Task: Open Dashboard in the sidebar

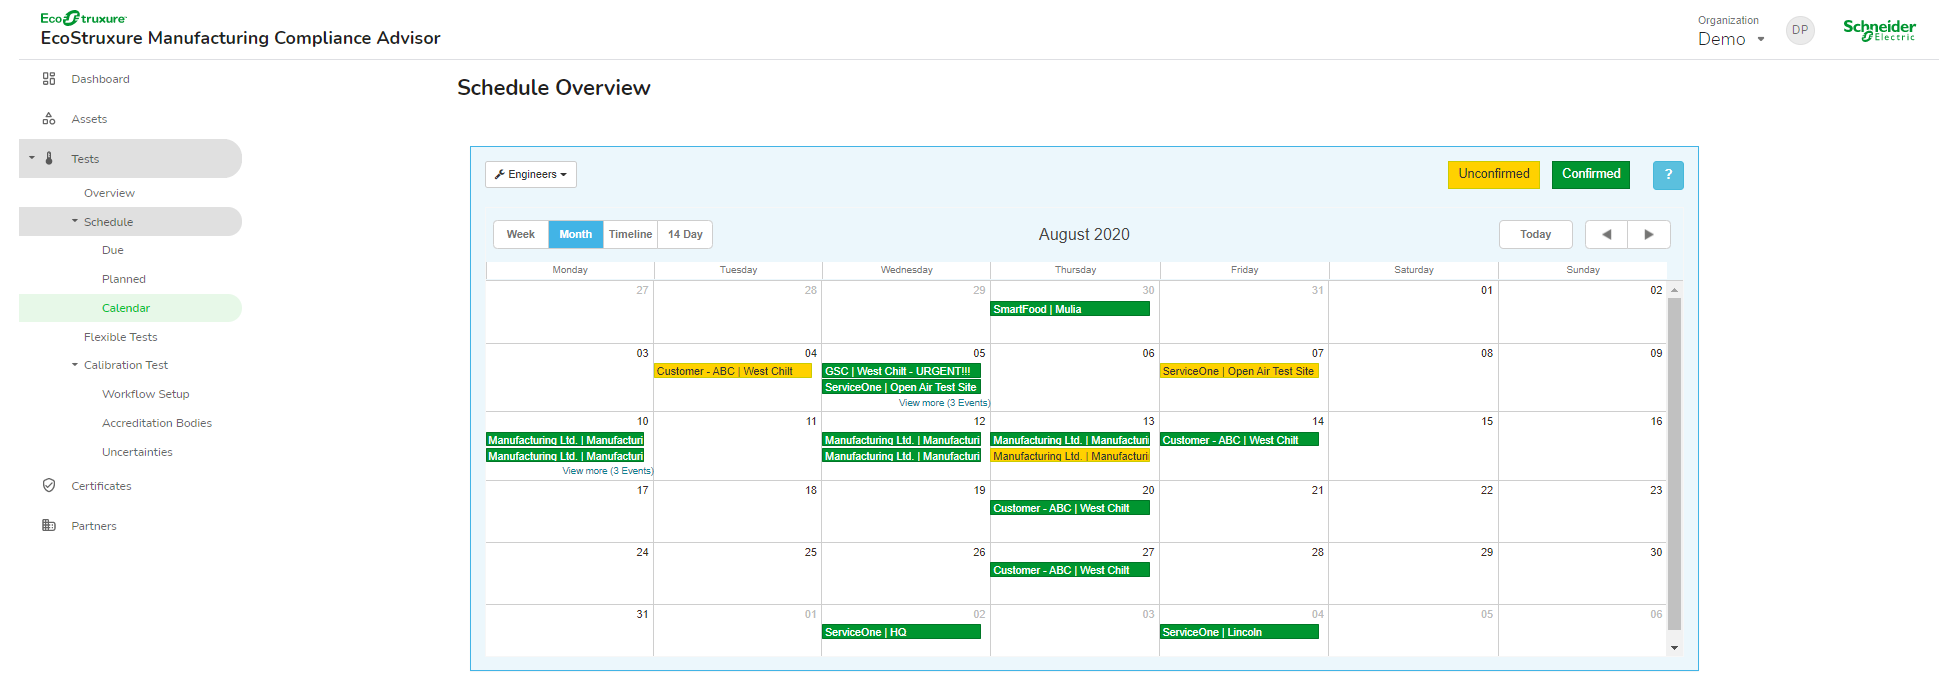Action: coord(100,79)
